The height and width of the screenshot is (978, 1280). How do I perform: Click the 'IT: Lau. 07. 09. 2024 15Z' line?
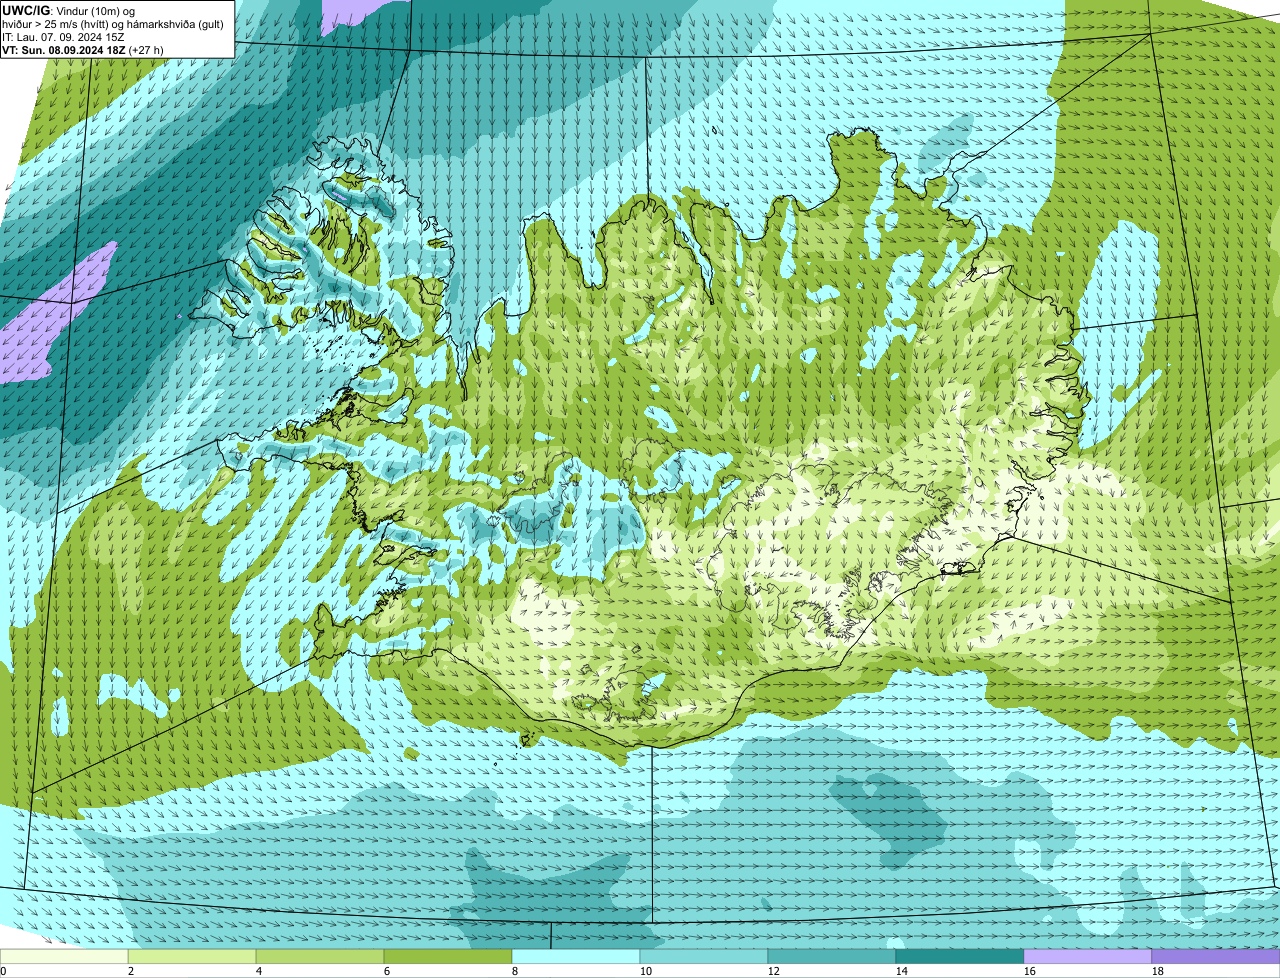pyautogui.click(x=63, y=36)
